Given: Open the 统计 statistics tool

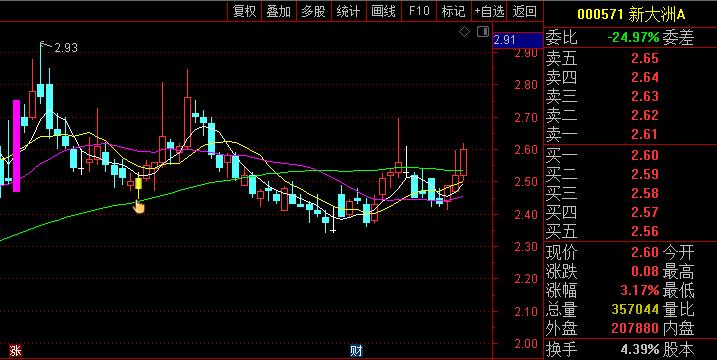Looking at the screenshot, I should (x=348, y=11).
